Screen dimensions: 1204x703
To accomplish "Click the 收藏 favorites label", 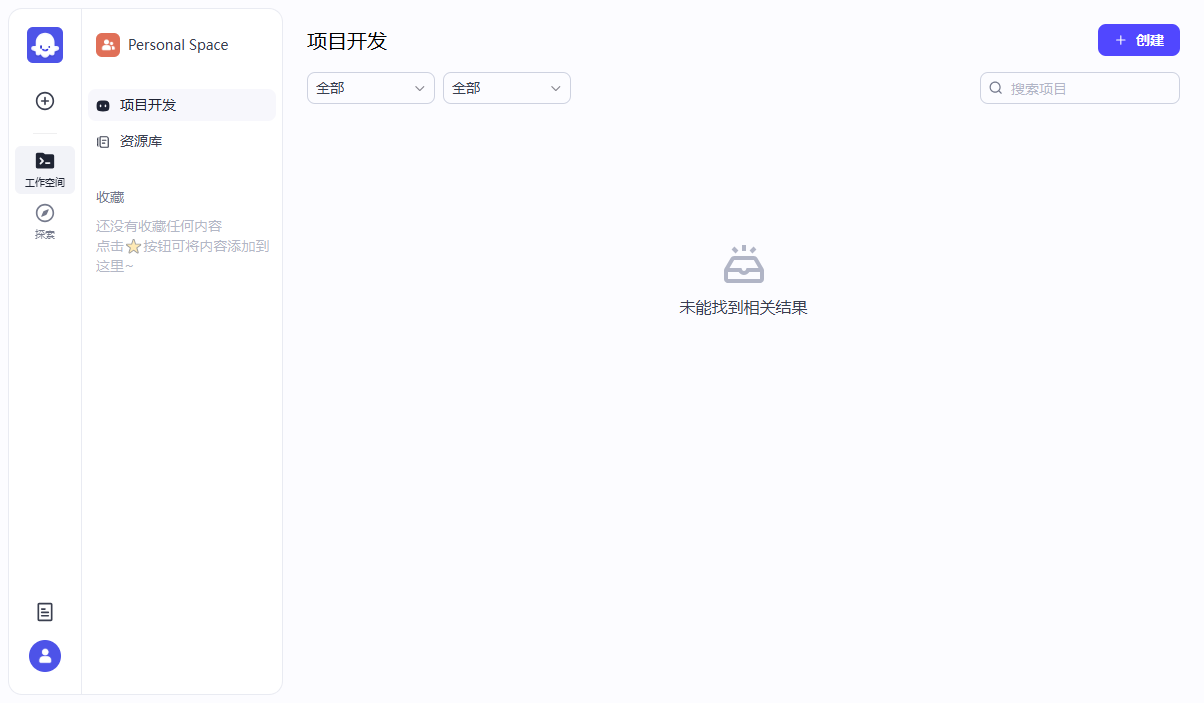I will 110,197.
